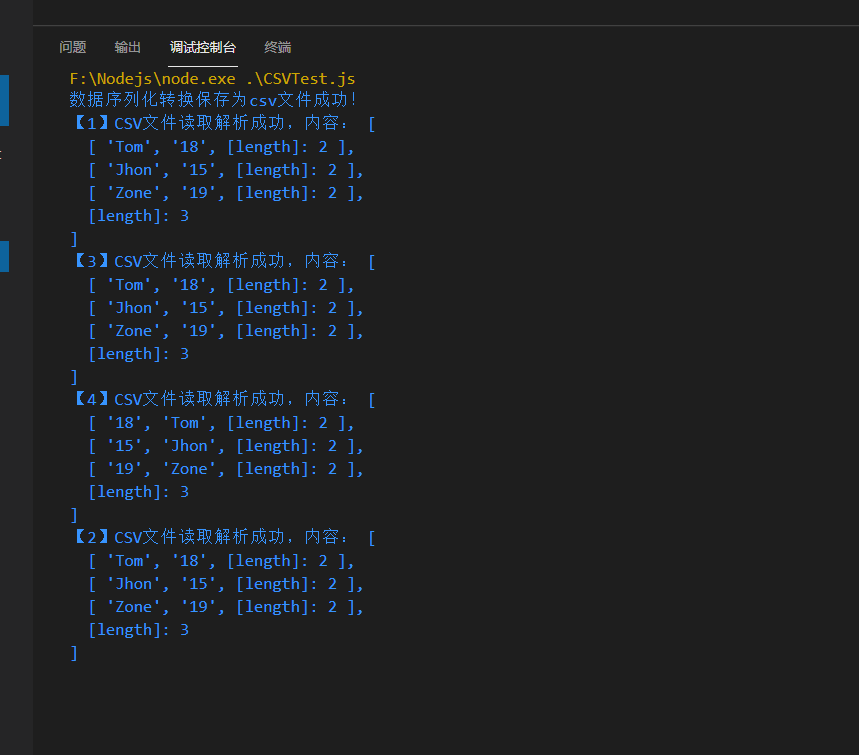
Task: Open the 输出 (Output) tab
Action: (x=126, y=47)
